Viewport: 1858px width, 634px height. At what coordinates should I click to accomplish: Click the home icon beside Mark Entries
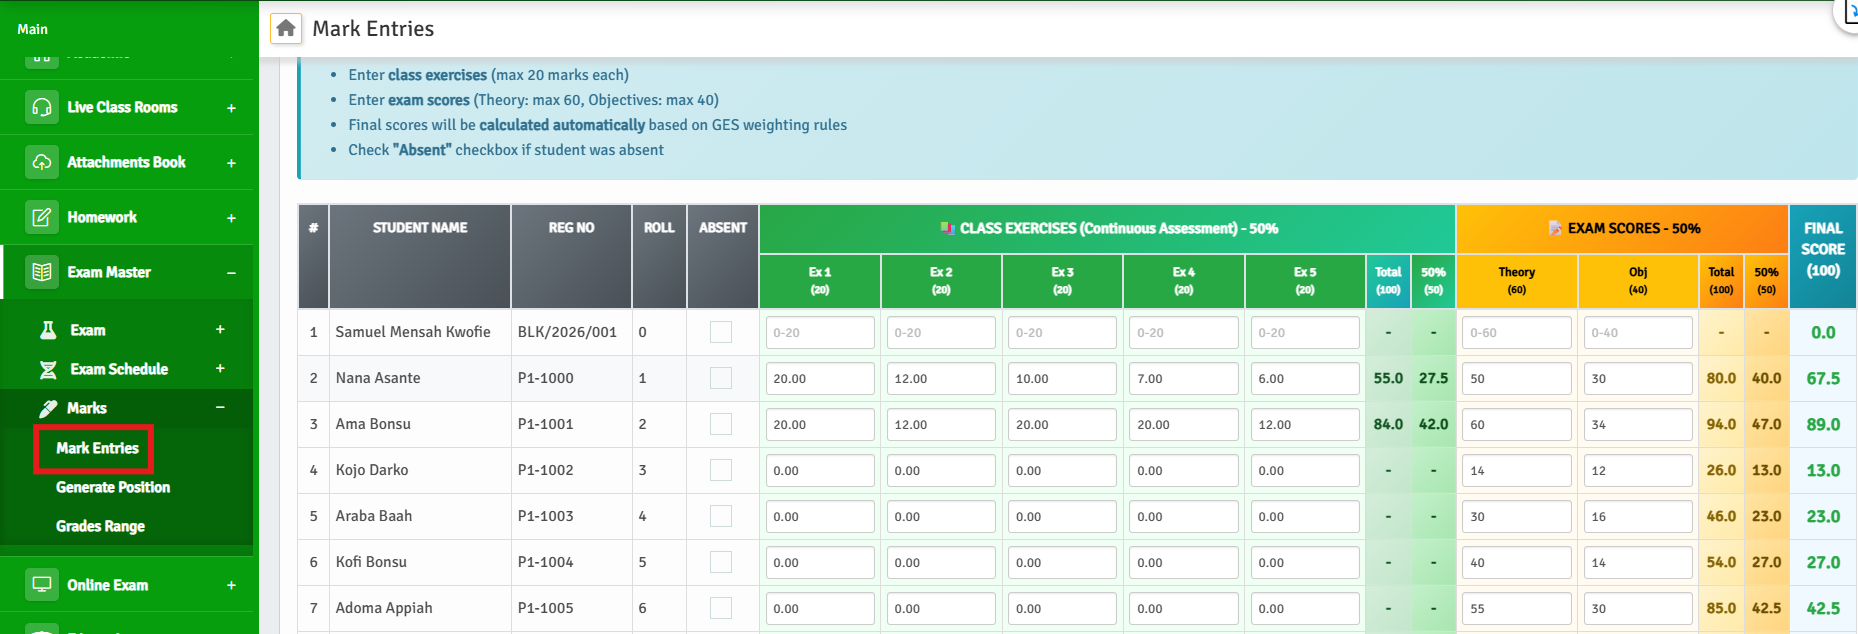coord(286,28)
